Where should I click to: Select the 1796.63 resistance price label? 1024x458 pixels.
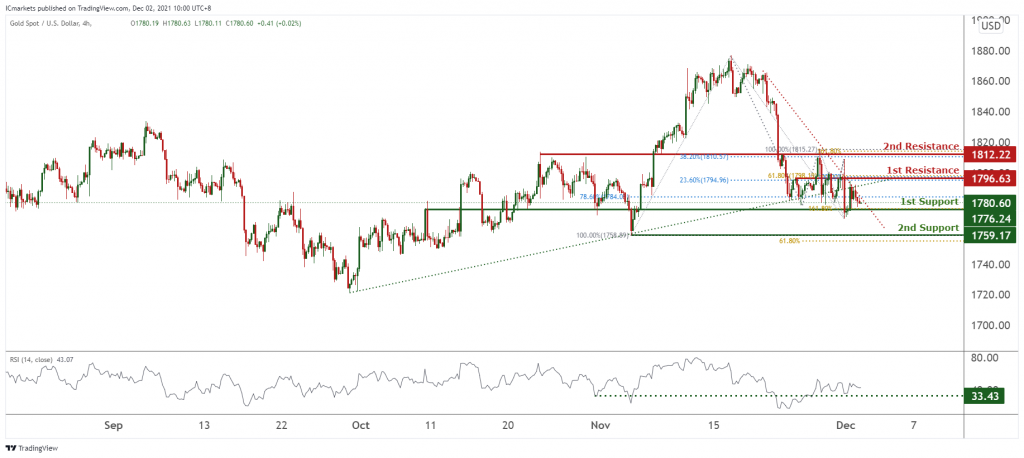989,178
